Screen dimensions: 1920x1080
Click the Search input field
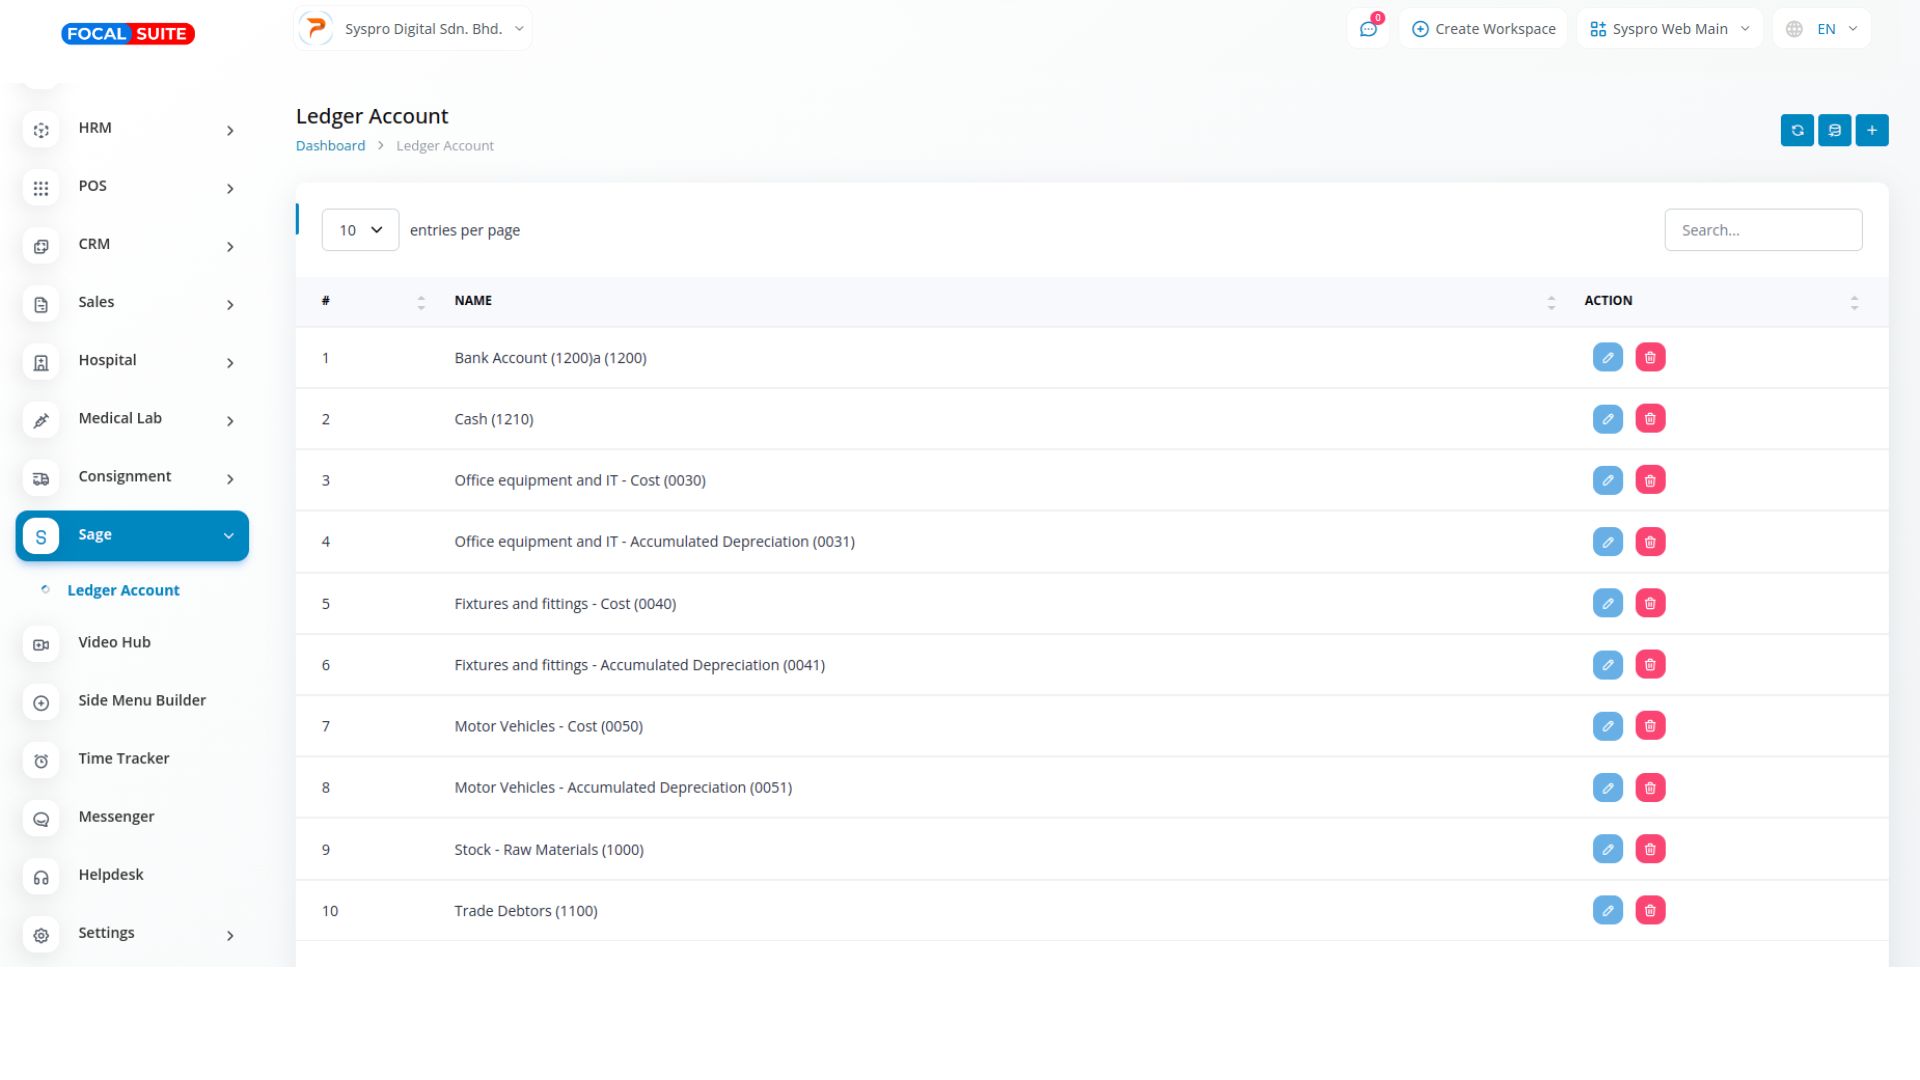(x=1762, y=230)
